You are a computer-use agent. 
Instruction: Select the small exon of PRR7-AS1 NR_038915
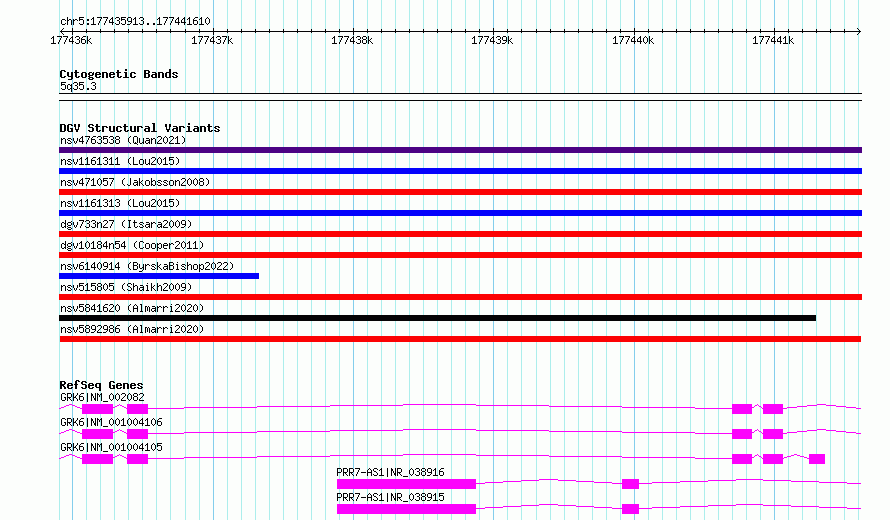pos(631,509)
